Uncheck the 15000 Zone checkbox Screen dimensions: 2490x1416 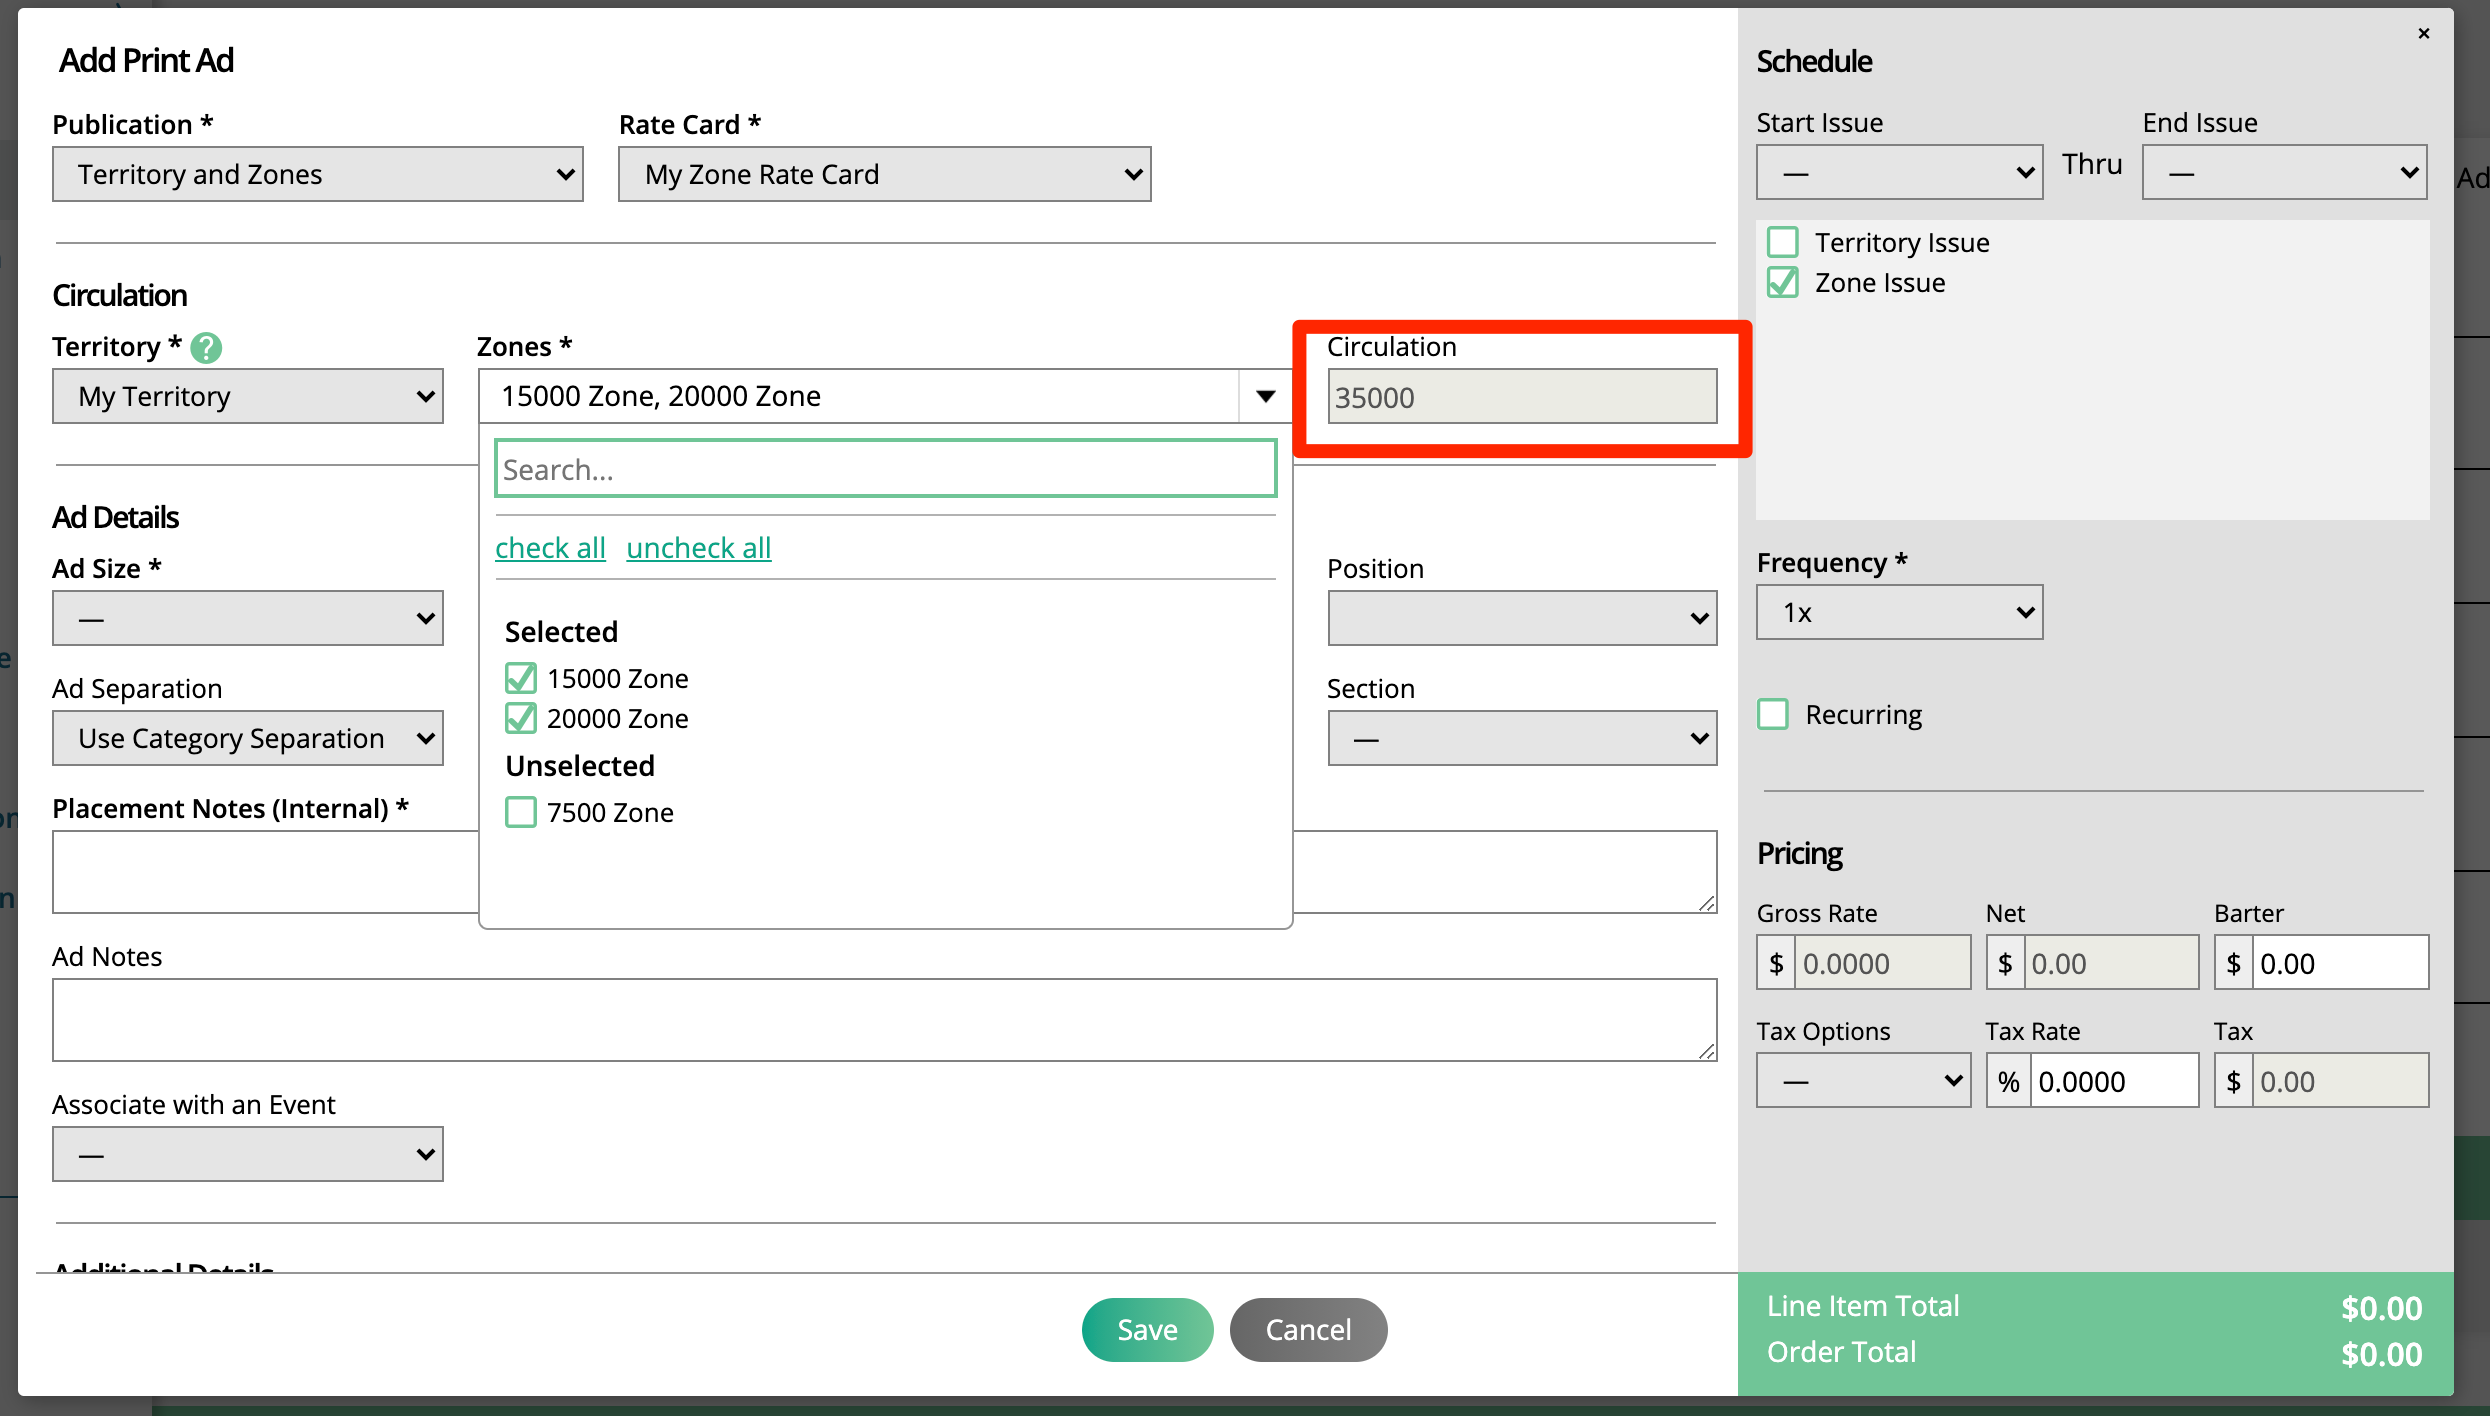coord(521,679)
